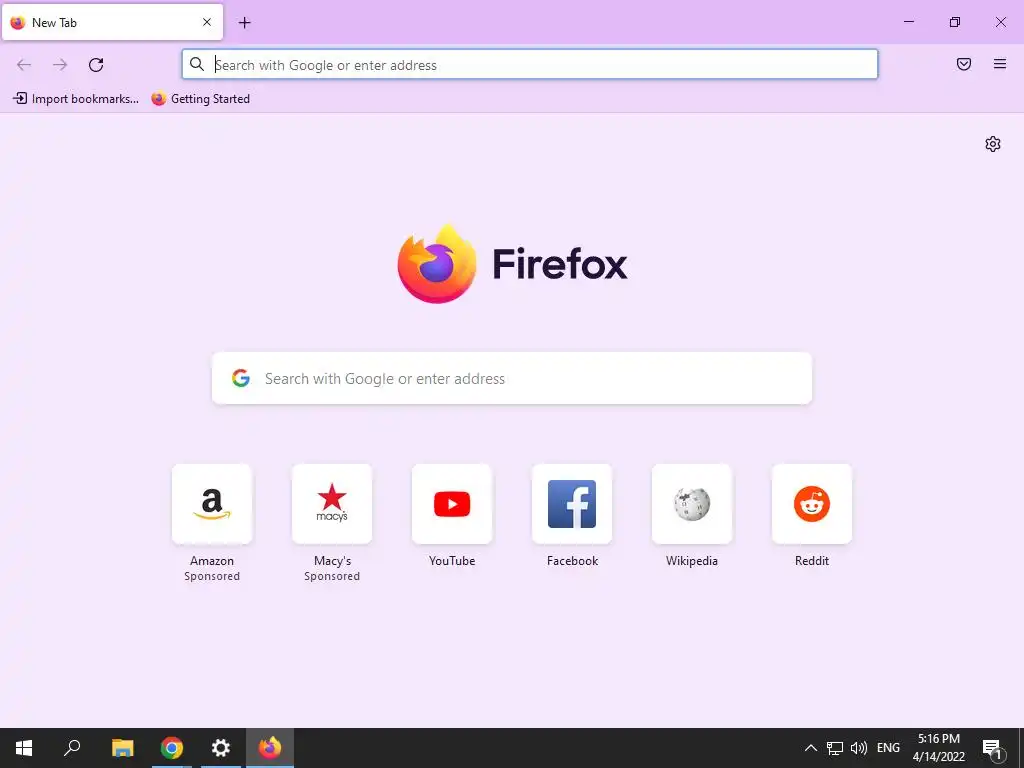Open the Save to Pocket icon

tap(964, 64)
